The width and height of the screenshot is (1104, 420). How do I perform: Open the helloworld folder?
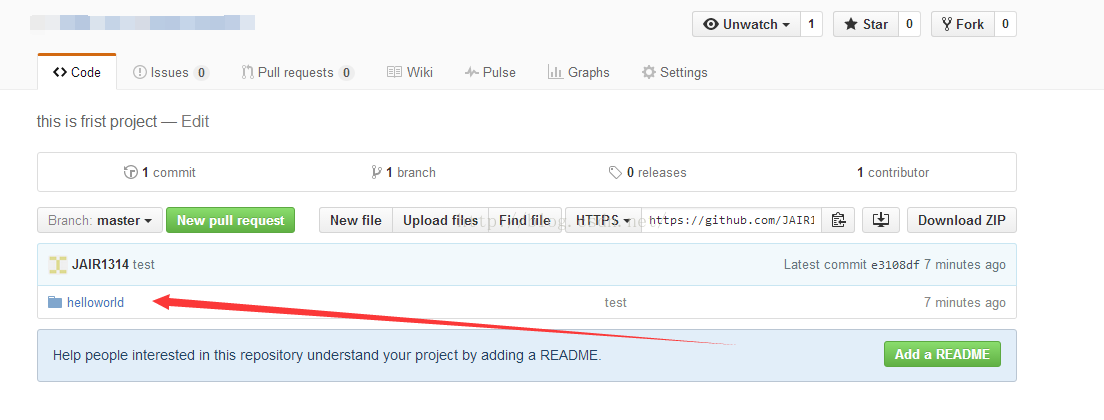pyautogui.click(x=95, y=303)
